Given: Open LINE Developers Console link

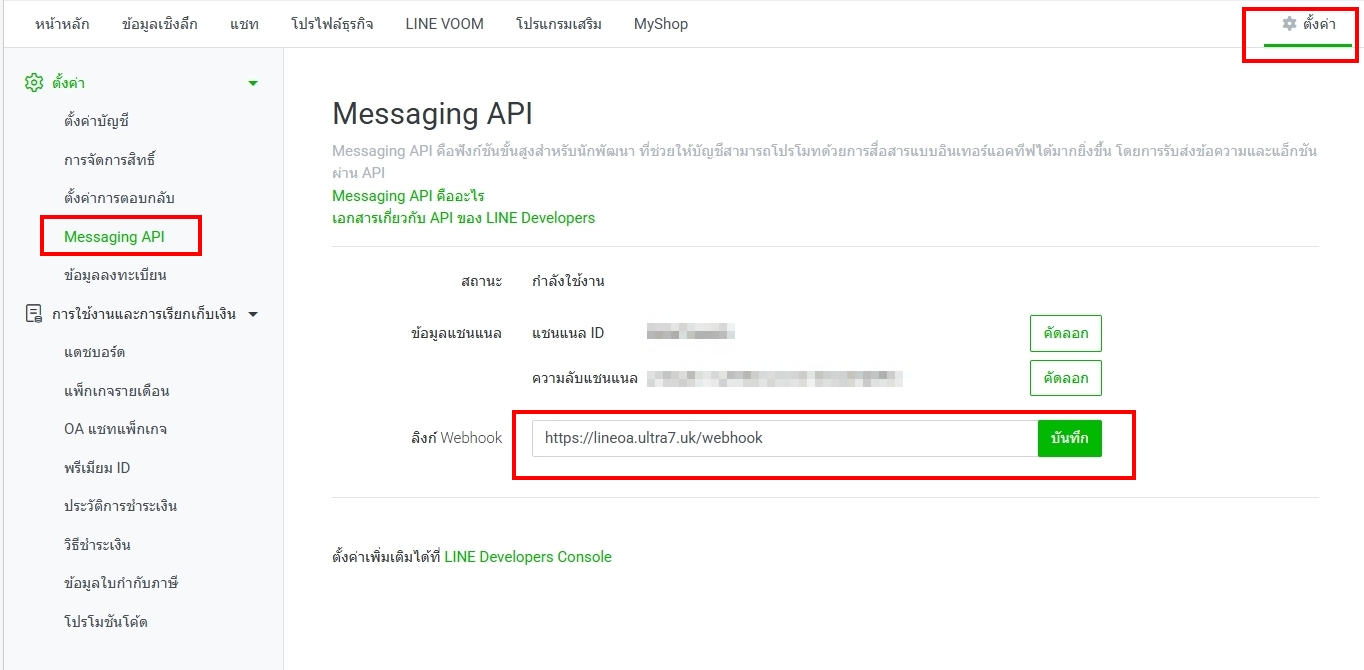Looking at the screenshot, I should (x=527, y=556).
